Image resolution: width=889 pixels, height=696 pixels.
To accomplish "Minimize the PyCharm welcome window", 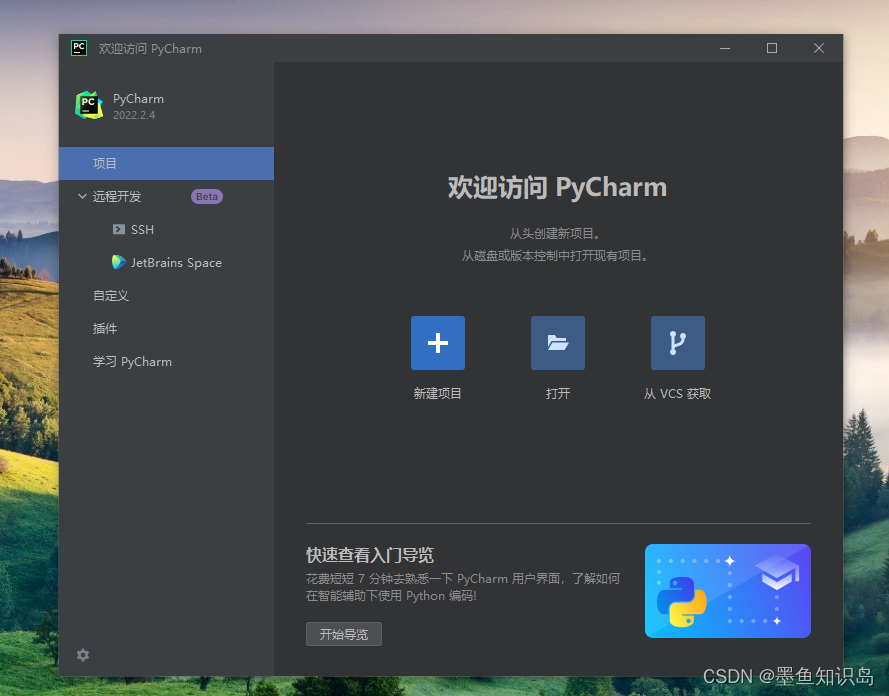I will [725, 48].
